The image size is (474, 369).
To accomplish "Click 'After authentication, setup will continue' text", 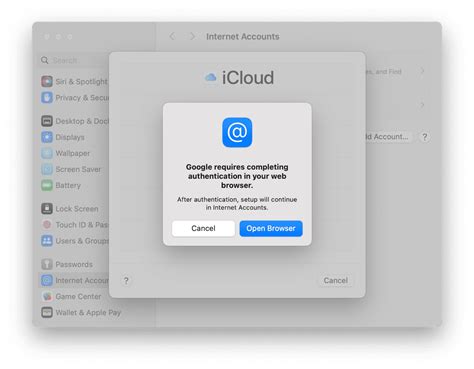I will (237, 203).
